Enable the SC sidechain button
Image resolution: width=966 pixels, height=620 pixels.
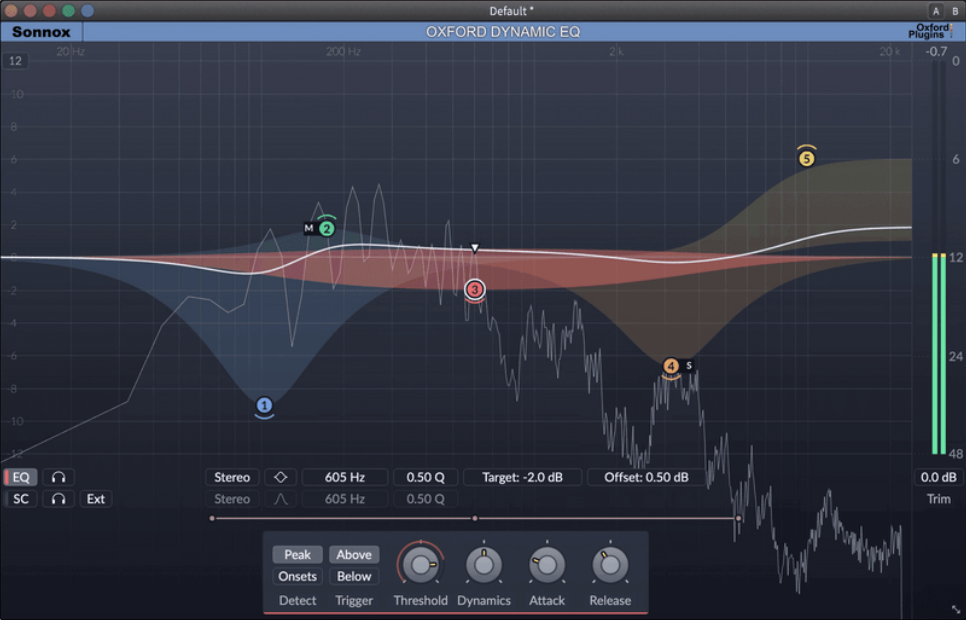(20, 499)
